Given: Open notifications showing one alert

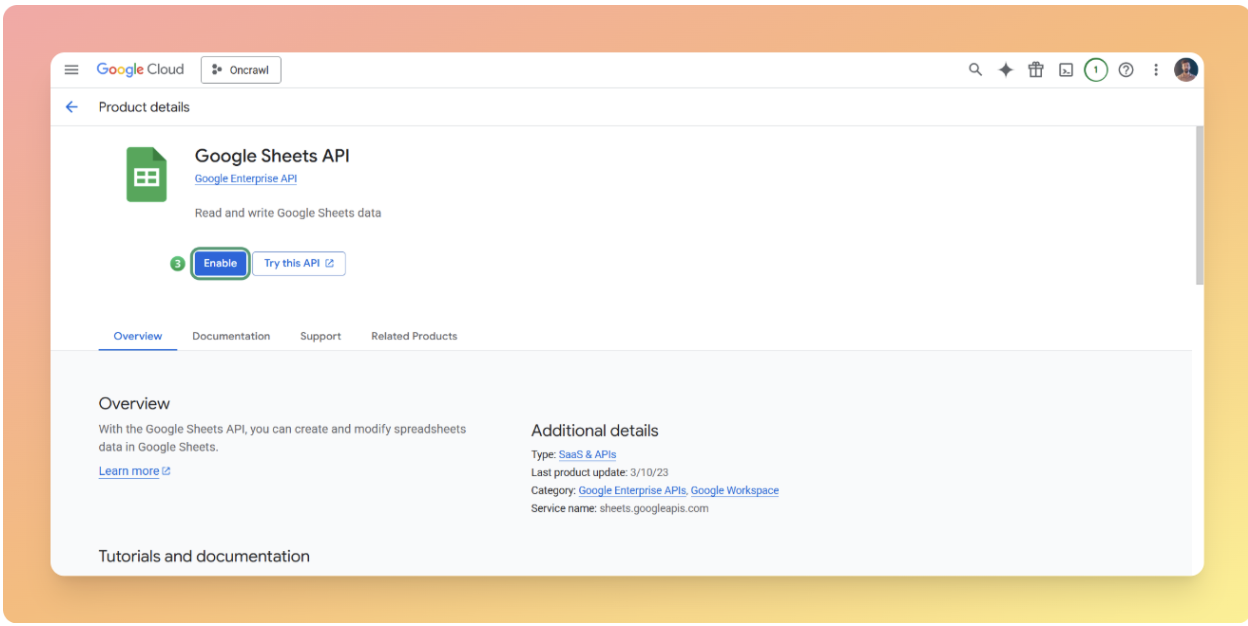Looking at the screenshot, I should click(x=1095, y=69).
